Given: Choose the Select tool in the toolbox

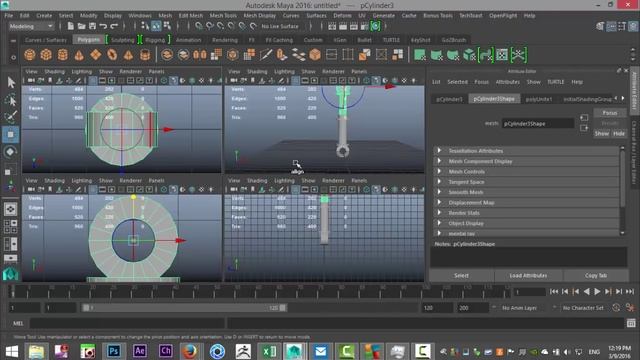Looking at the screenshot, I should click(11, 82).
